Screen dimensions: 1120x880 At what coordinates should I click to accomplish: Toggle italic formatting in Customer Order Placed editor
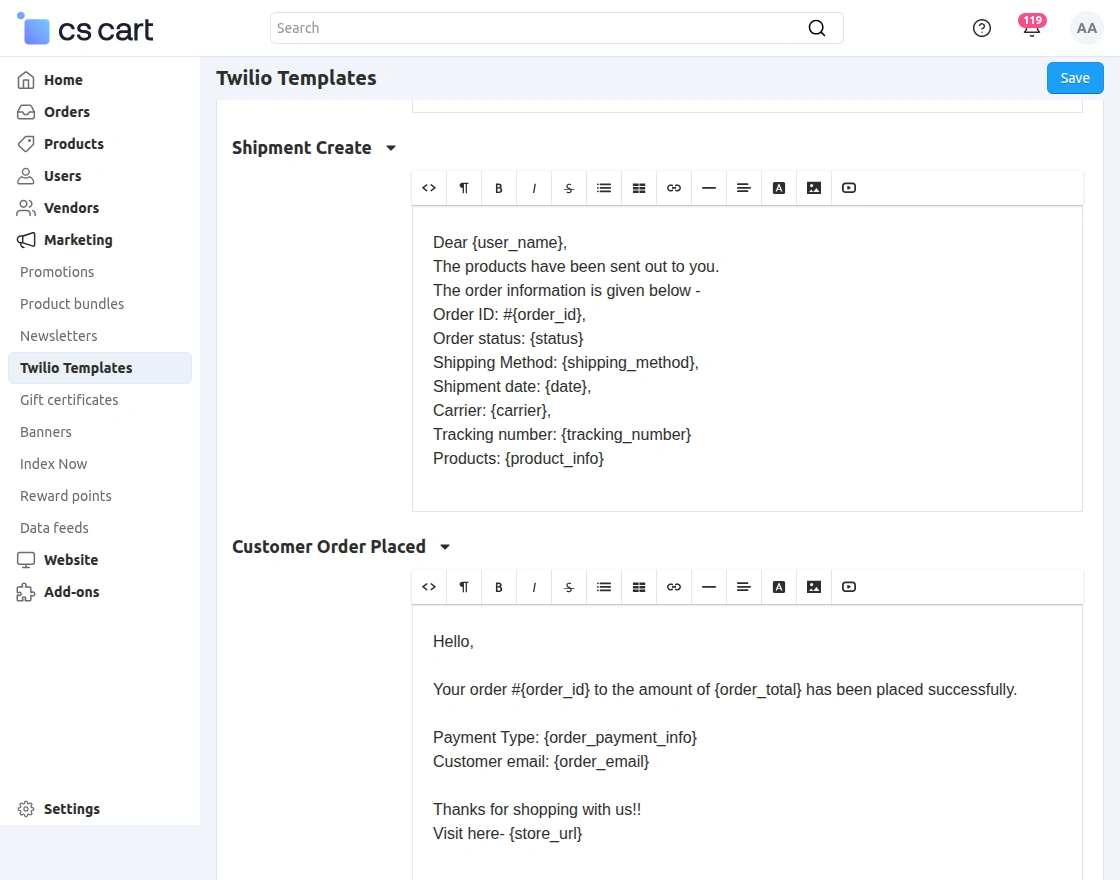534,587
